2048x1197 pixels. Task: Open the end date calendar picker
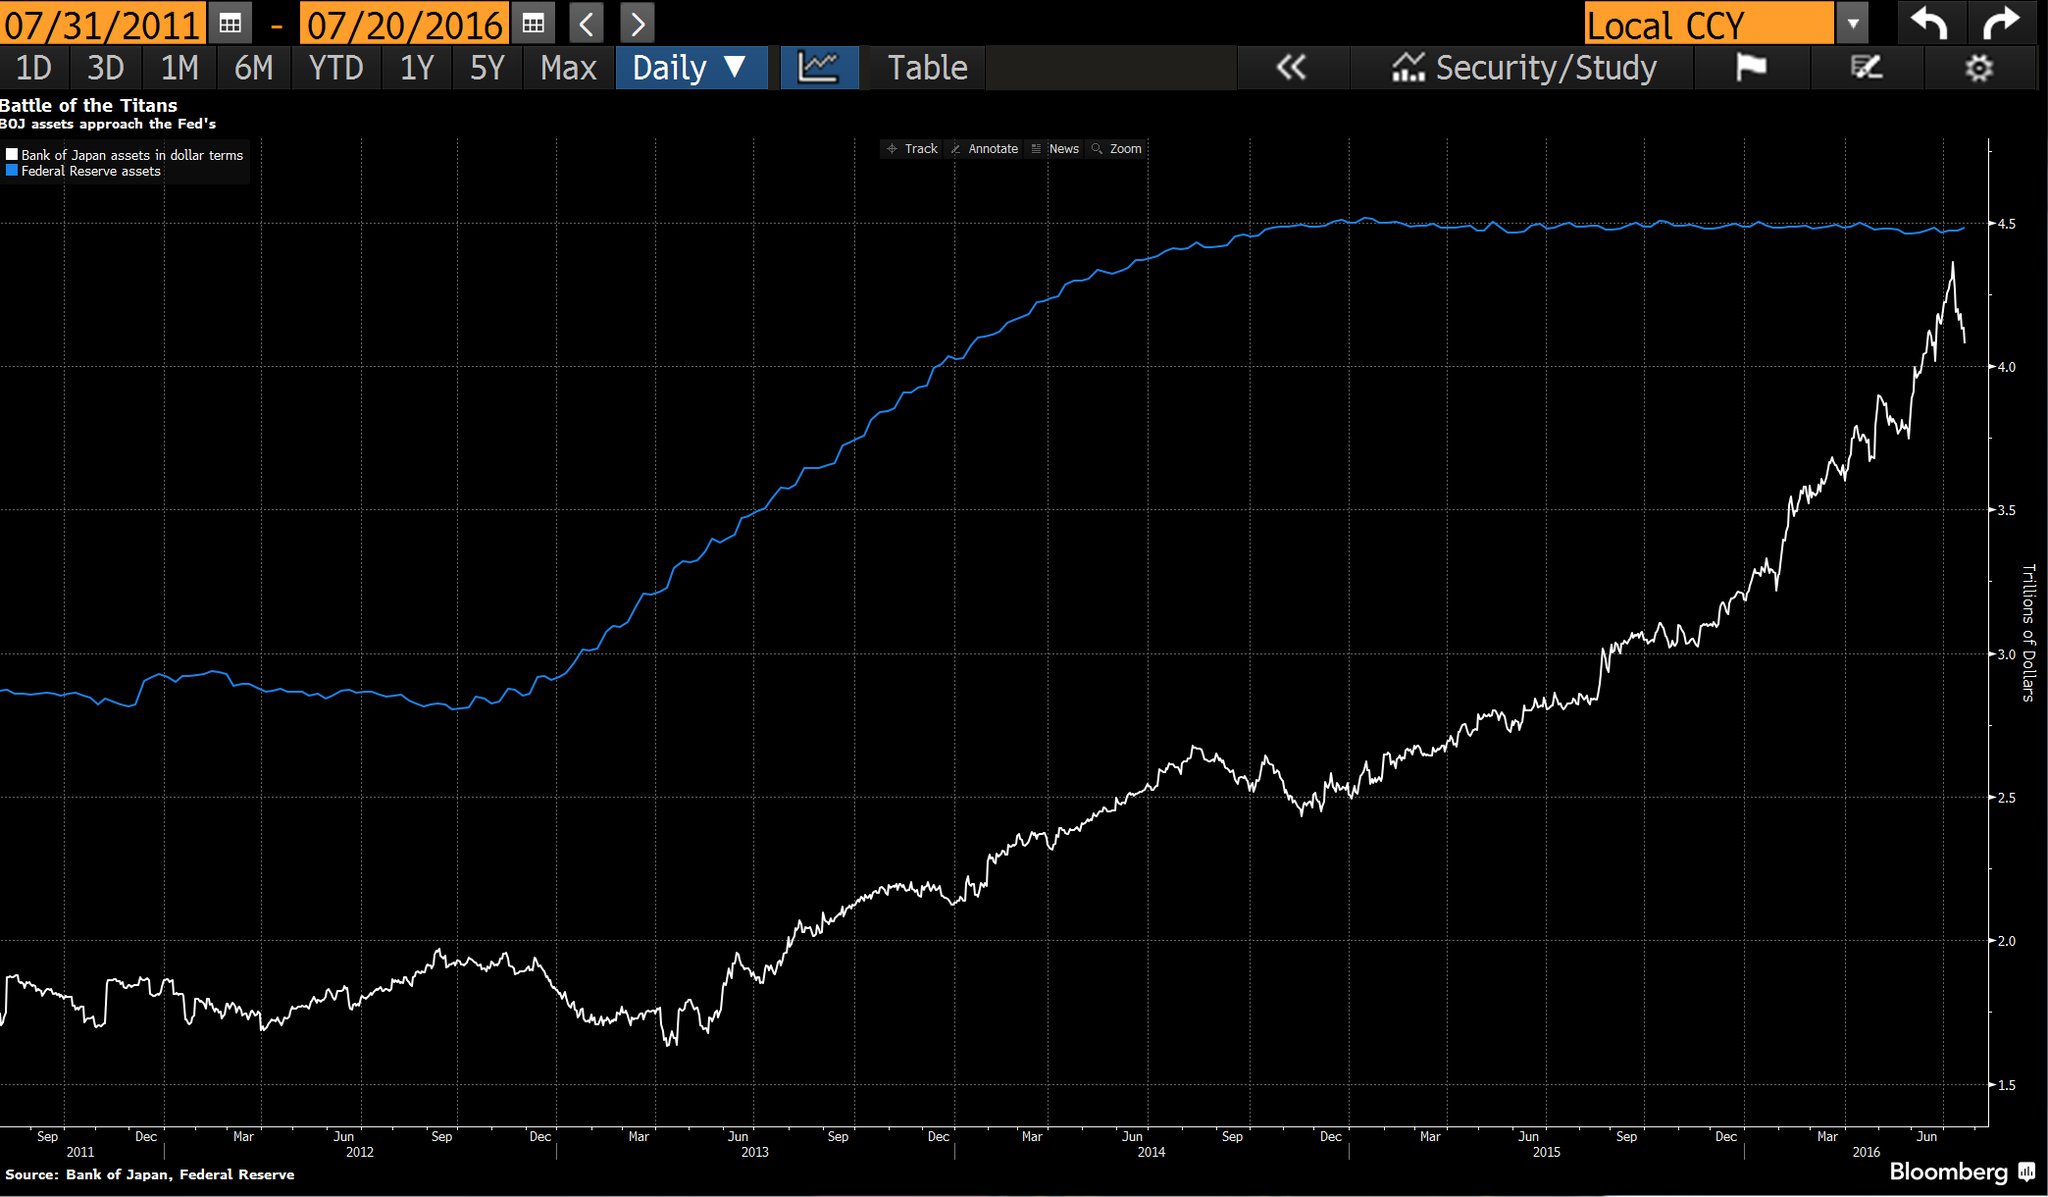pyautogui.click(x=533, y=22)
